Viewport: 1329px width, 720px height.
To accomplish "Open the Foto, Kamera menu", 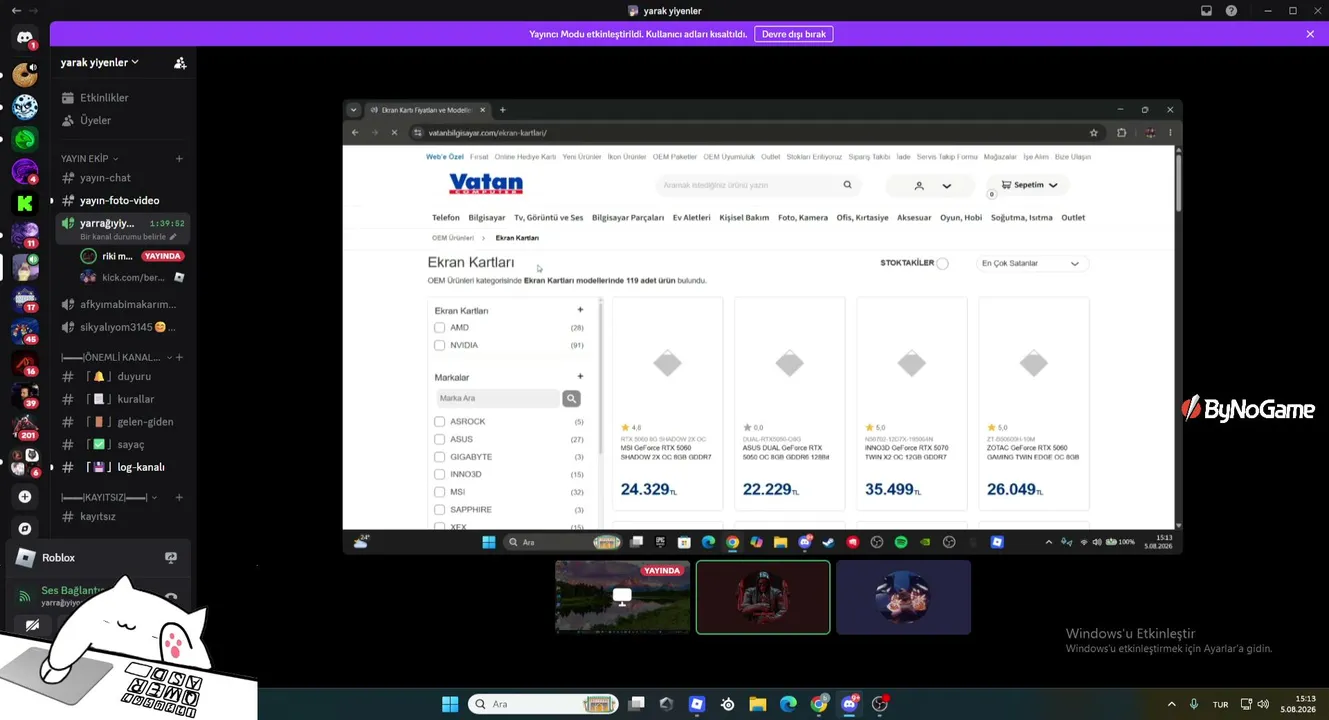I will pyautogui.click(x=803, y=218).
